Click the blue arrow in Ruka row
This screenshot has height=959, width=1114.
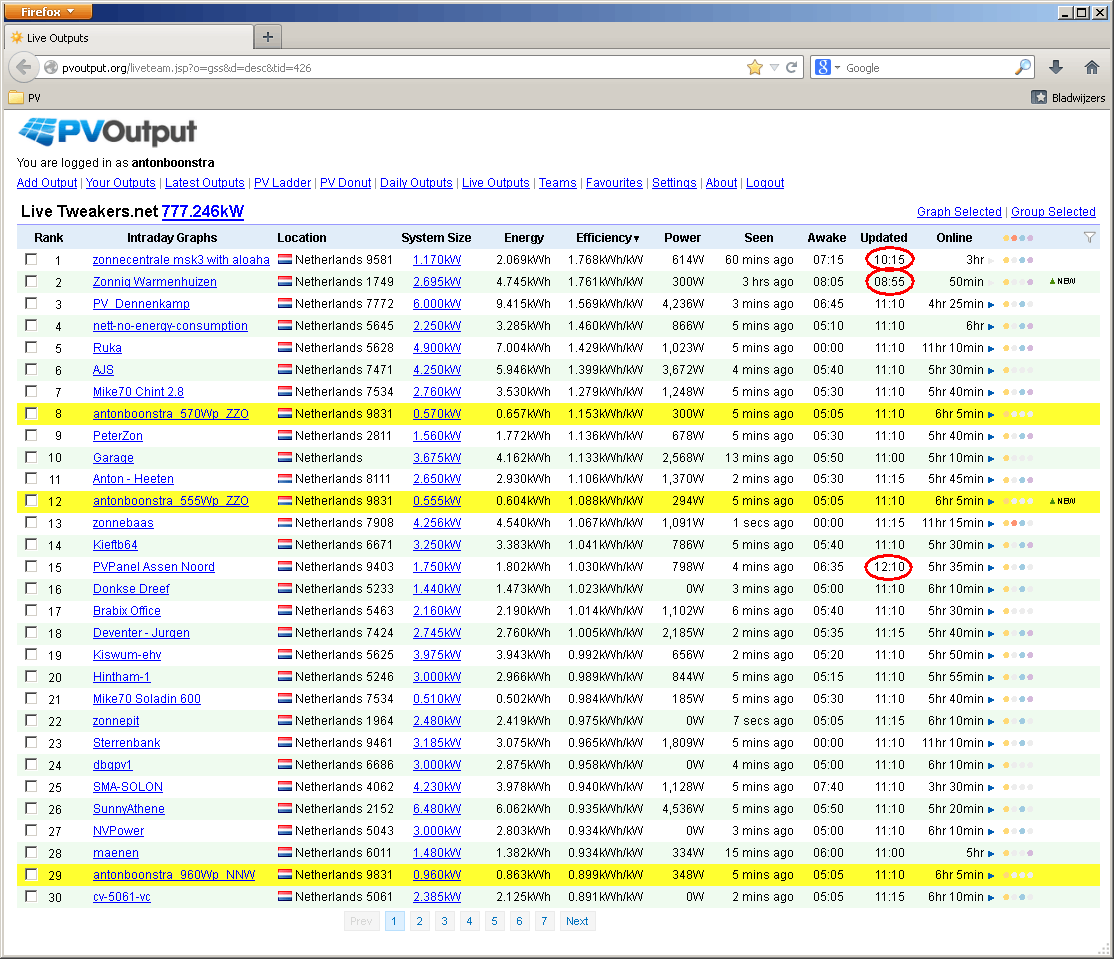[991, 349]
